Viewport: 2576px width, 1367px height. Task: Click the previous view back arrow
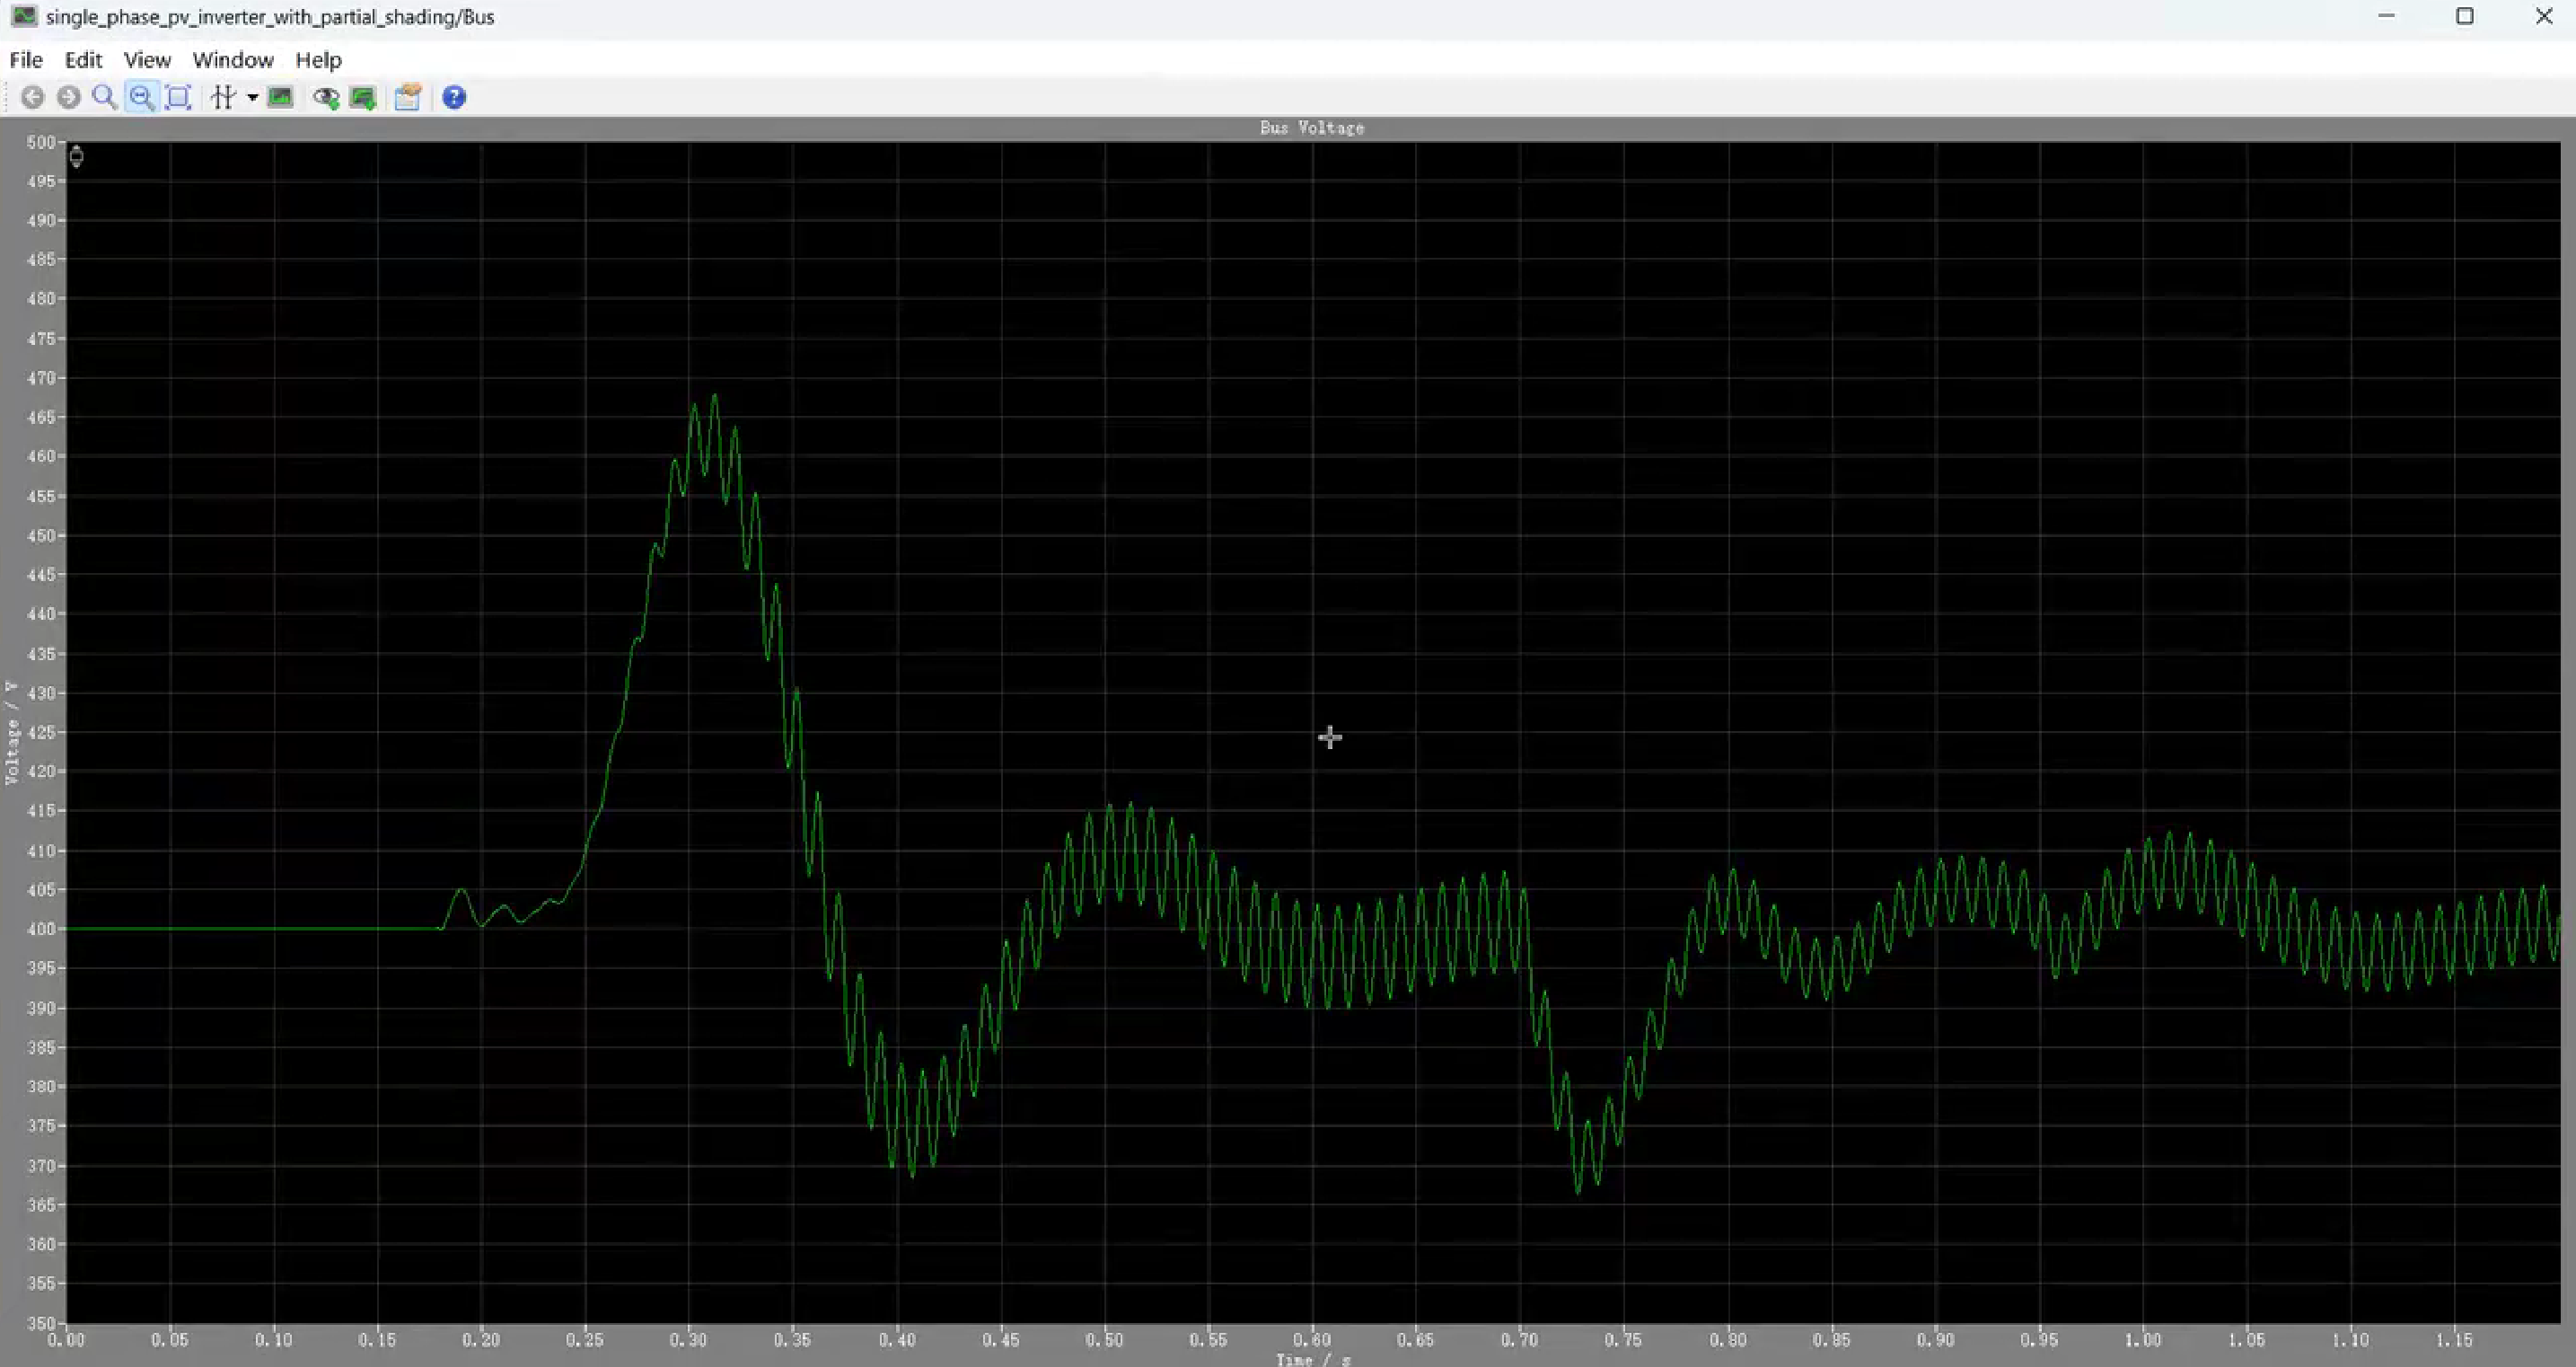(33, 97)
